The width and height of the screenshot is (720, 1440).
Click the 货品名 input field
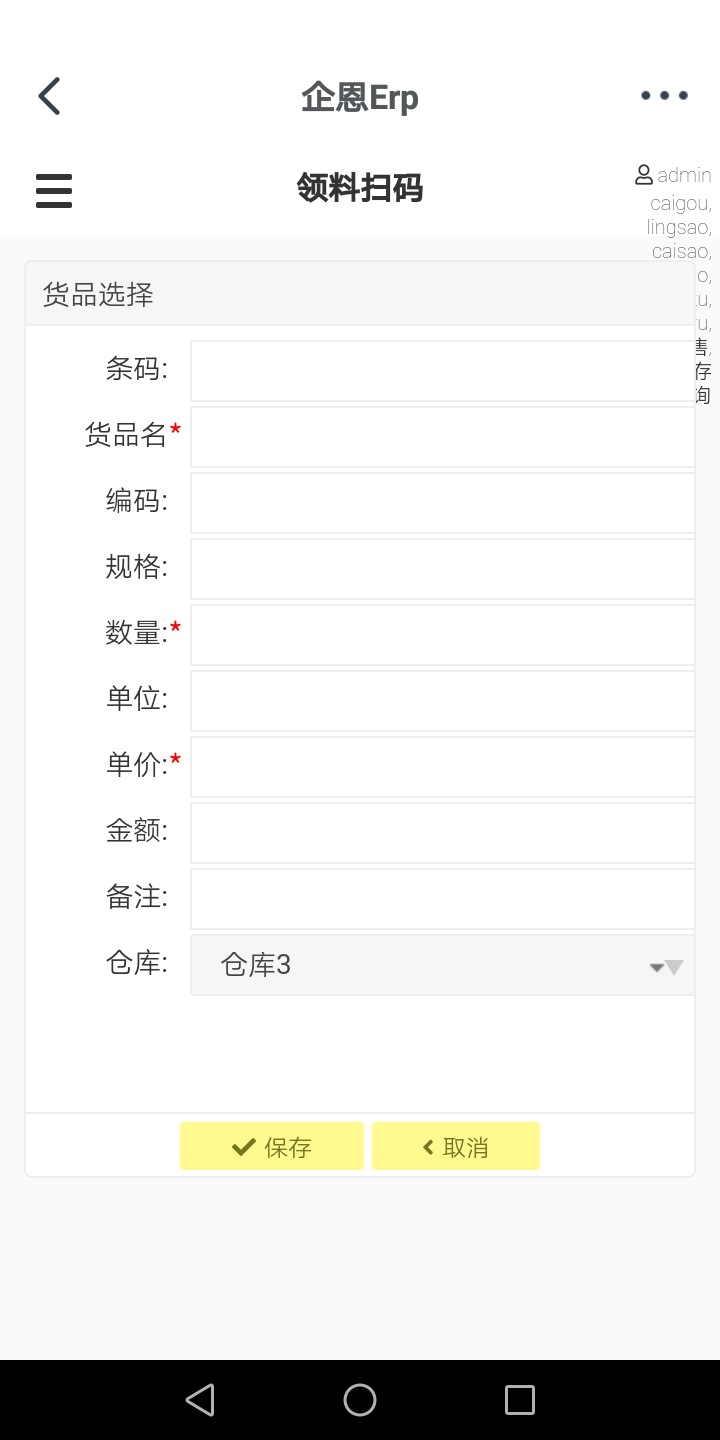(440, 437)
